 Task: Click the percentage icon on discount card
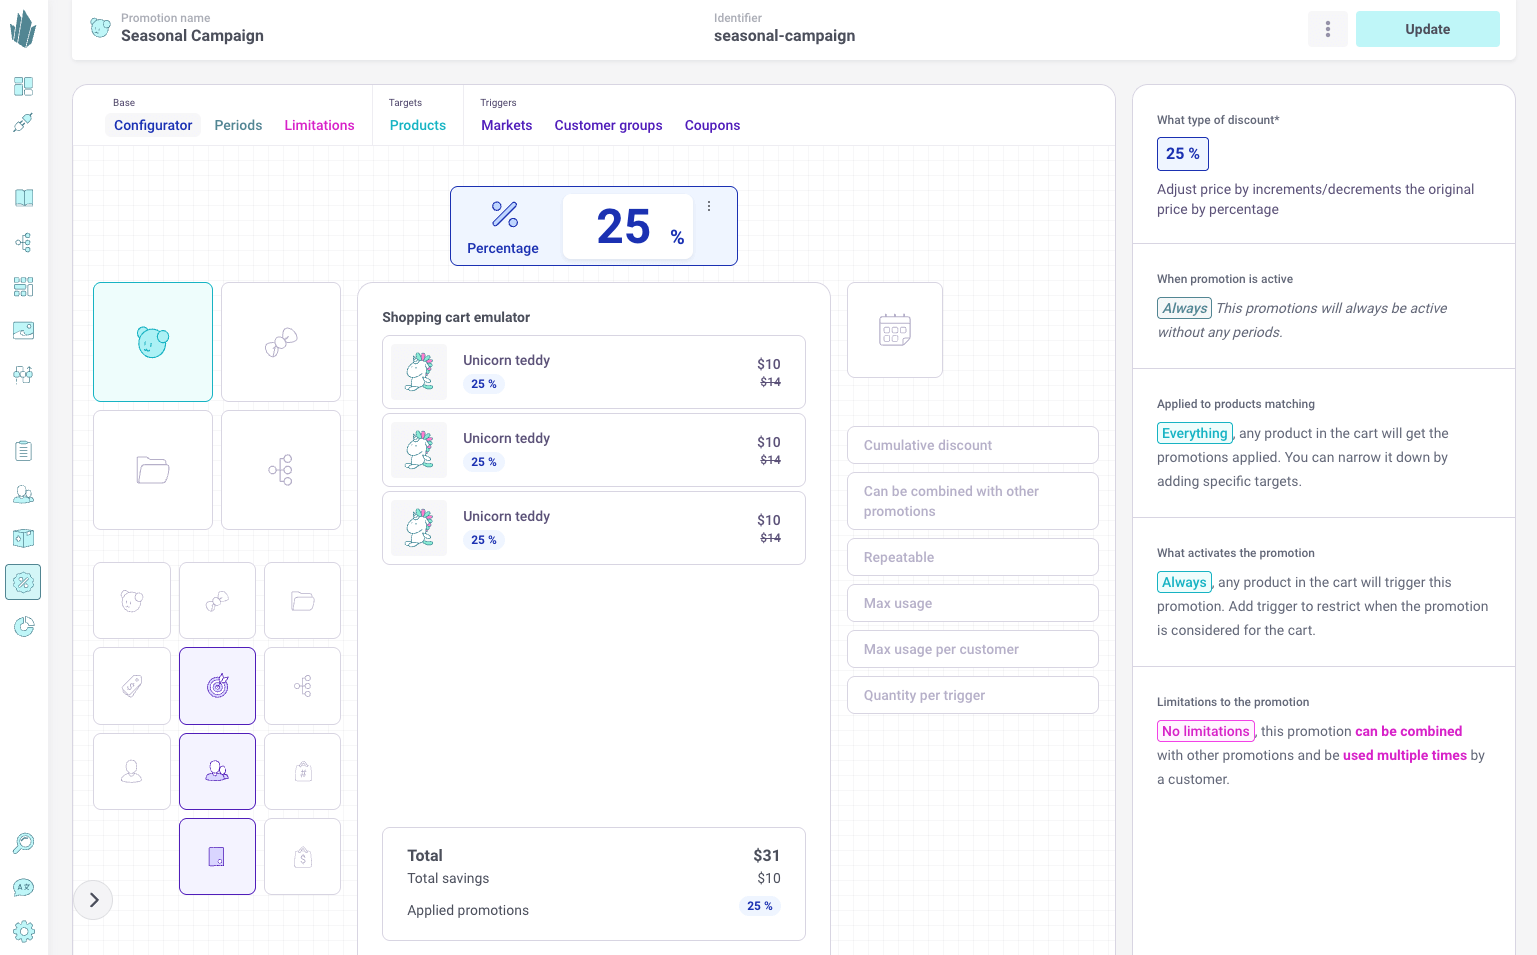coord(504,214)
